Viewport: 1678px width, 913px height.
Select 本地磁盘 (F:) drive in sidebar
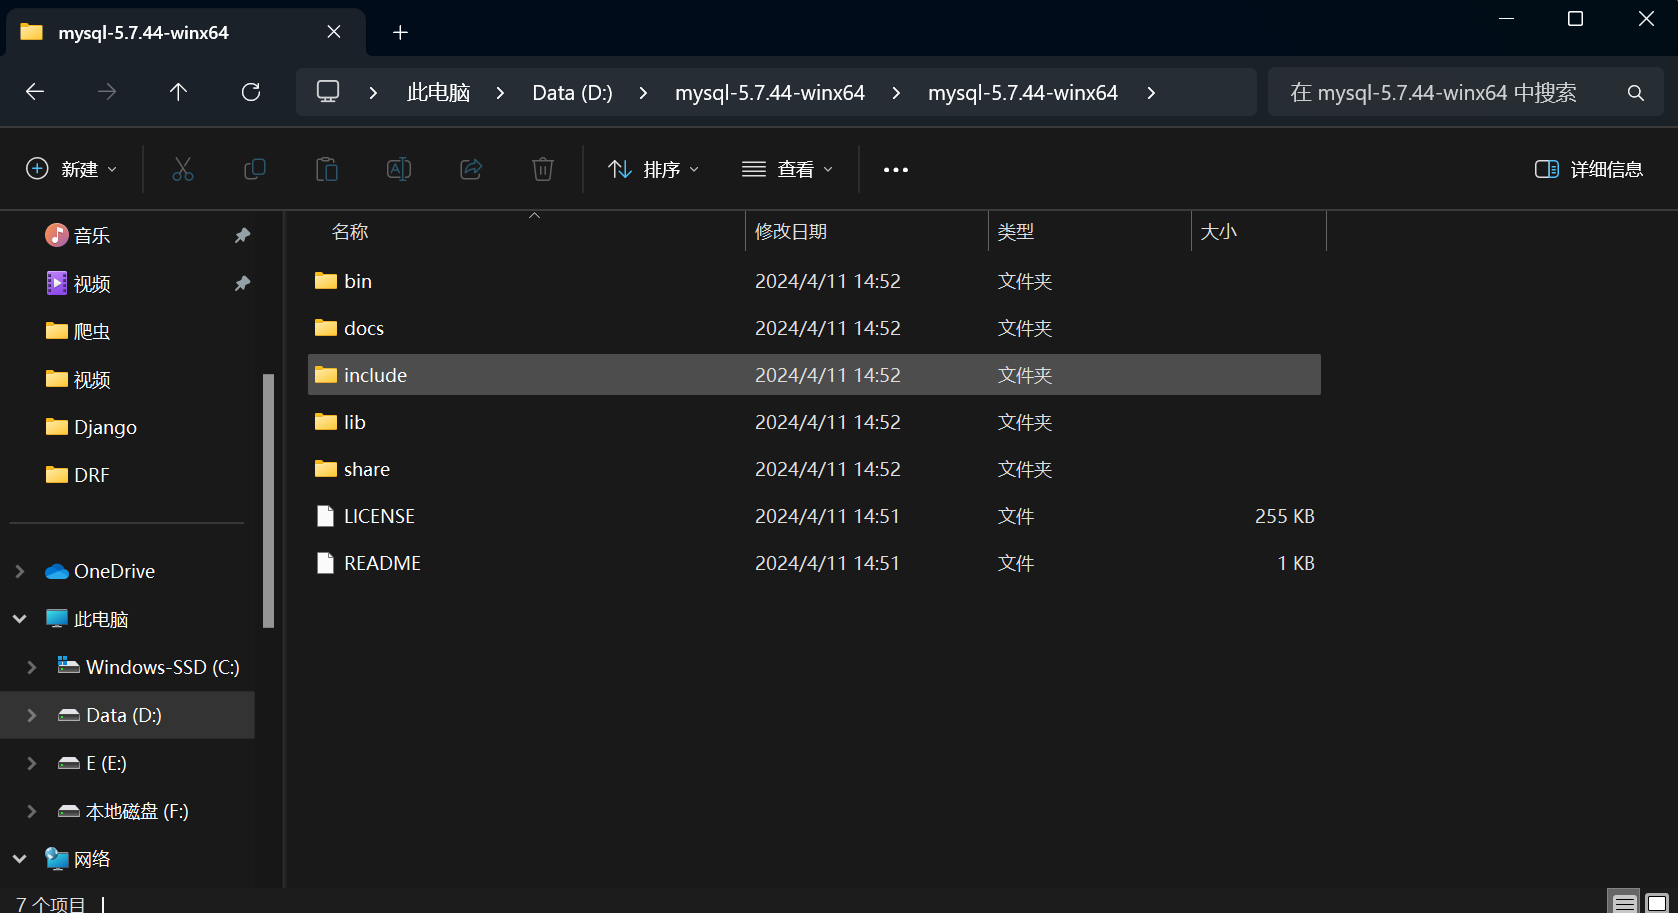[124, 811]
